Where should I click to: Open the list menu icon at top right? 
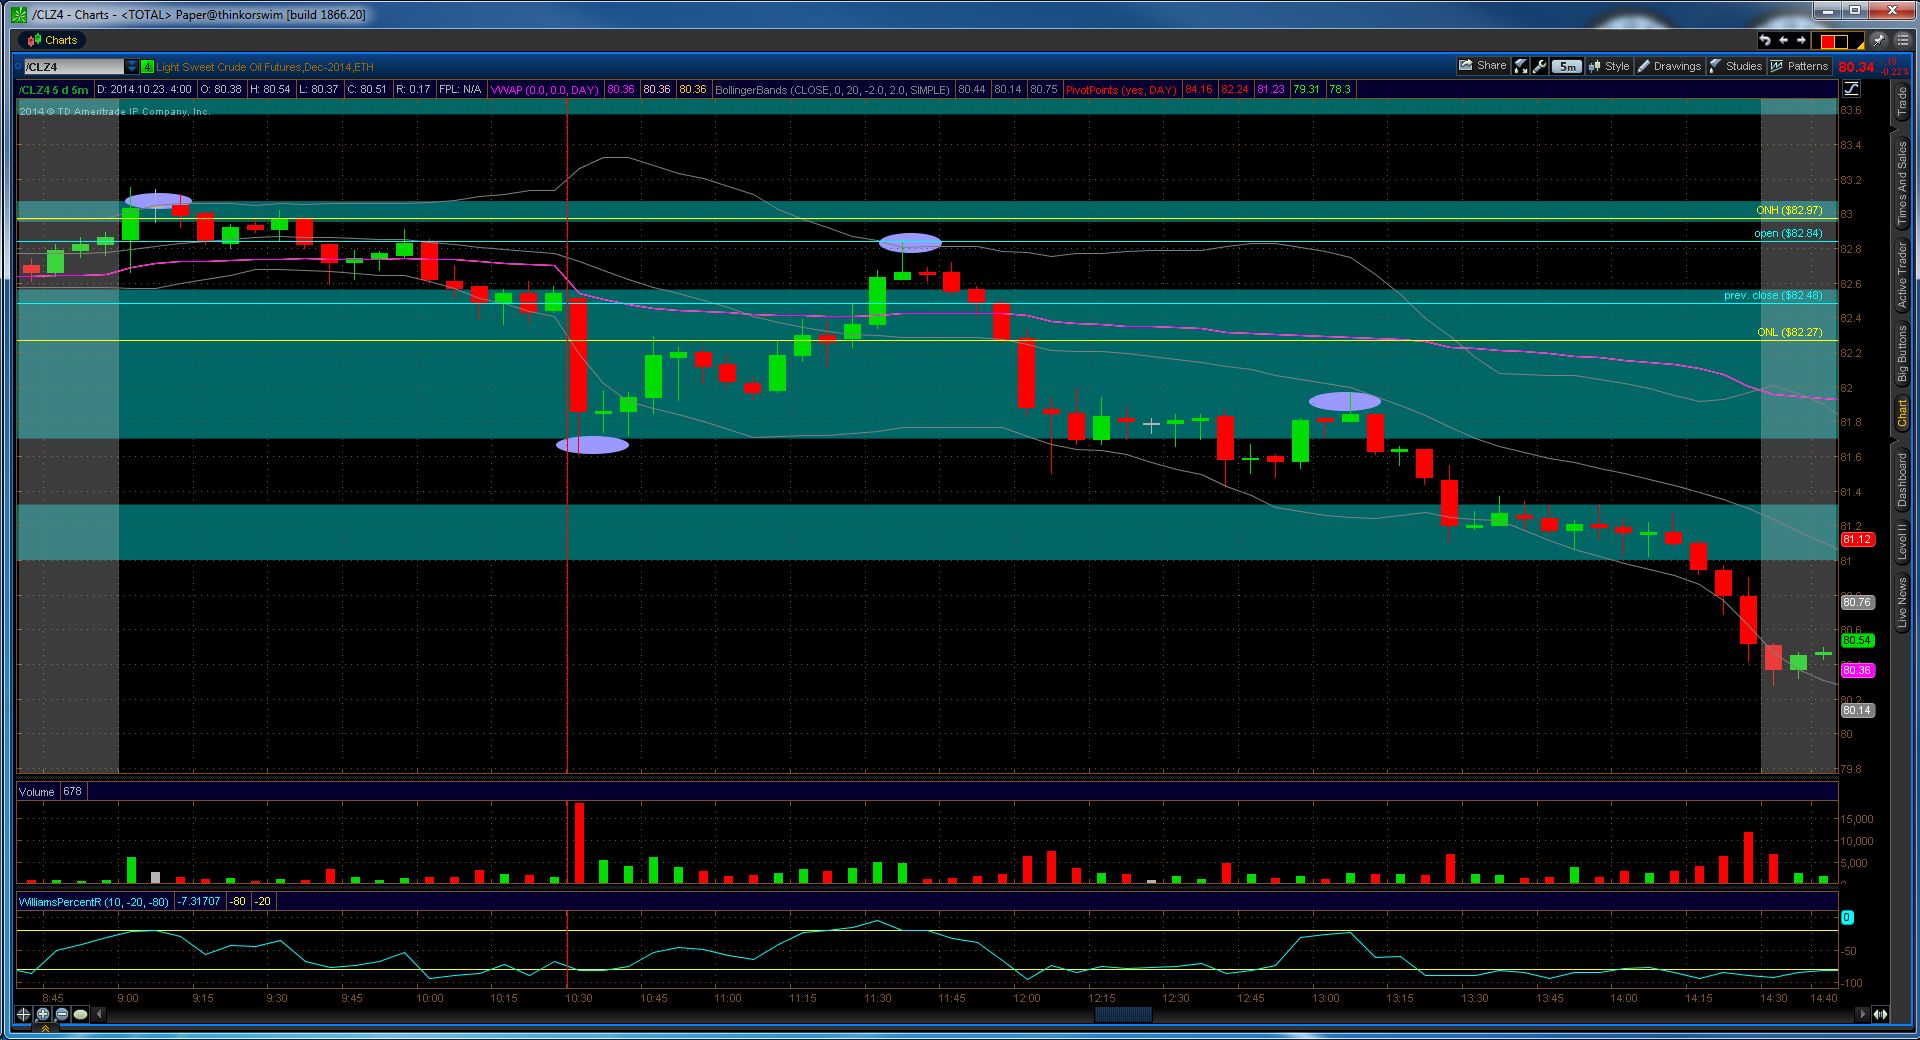click(x=1901, y=41)
